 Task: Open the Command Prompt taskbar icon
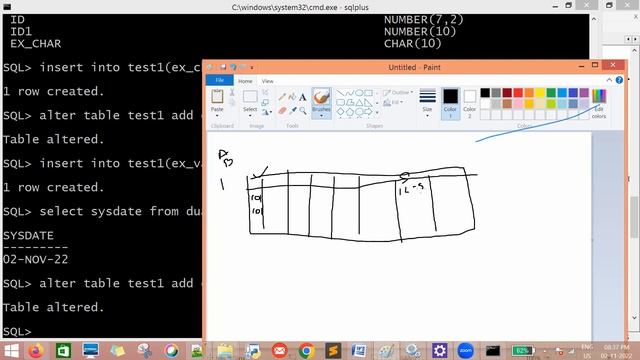(493, 351)
